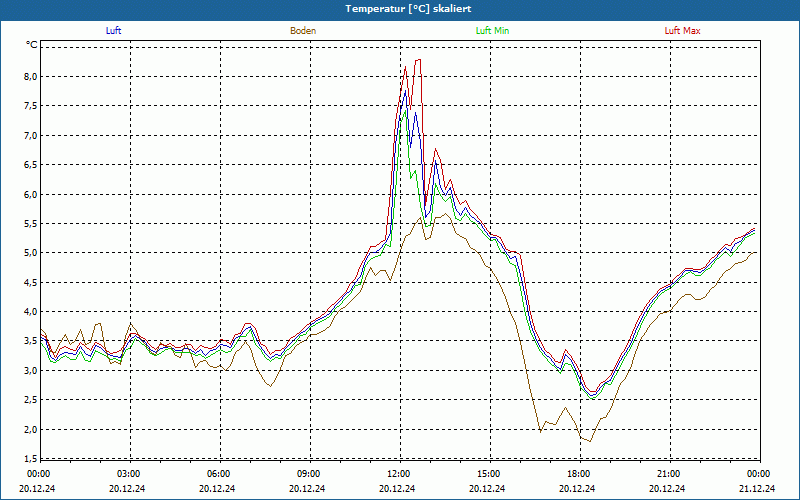The width and height of the screenshot is (800, 500).
Task: Click the '8,0' y-axis value
Action: coord(31,77)
